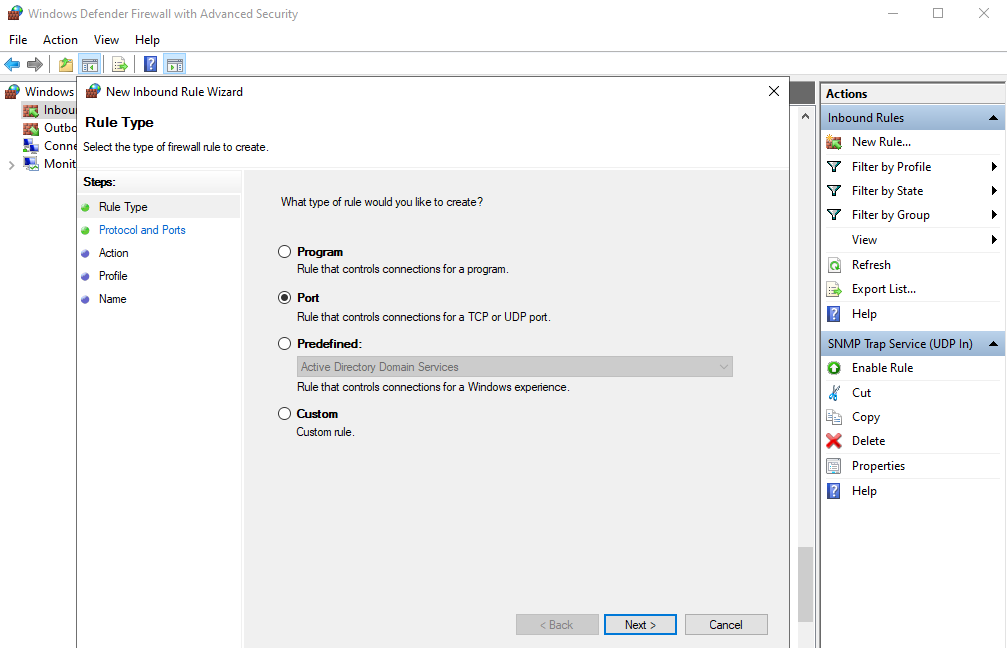The width and height of the screenshot is (1007, 648).
Task: Open the File menu
Action: coord(18,40)
